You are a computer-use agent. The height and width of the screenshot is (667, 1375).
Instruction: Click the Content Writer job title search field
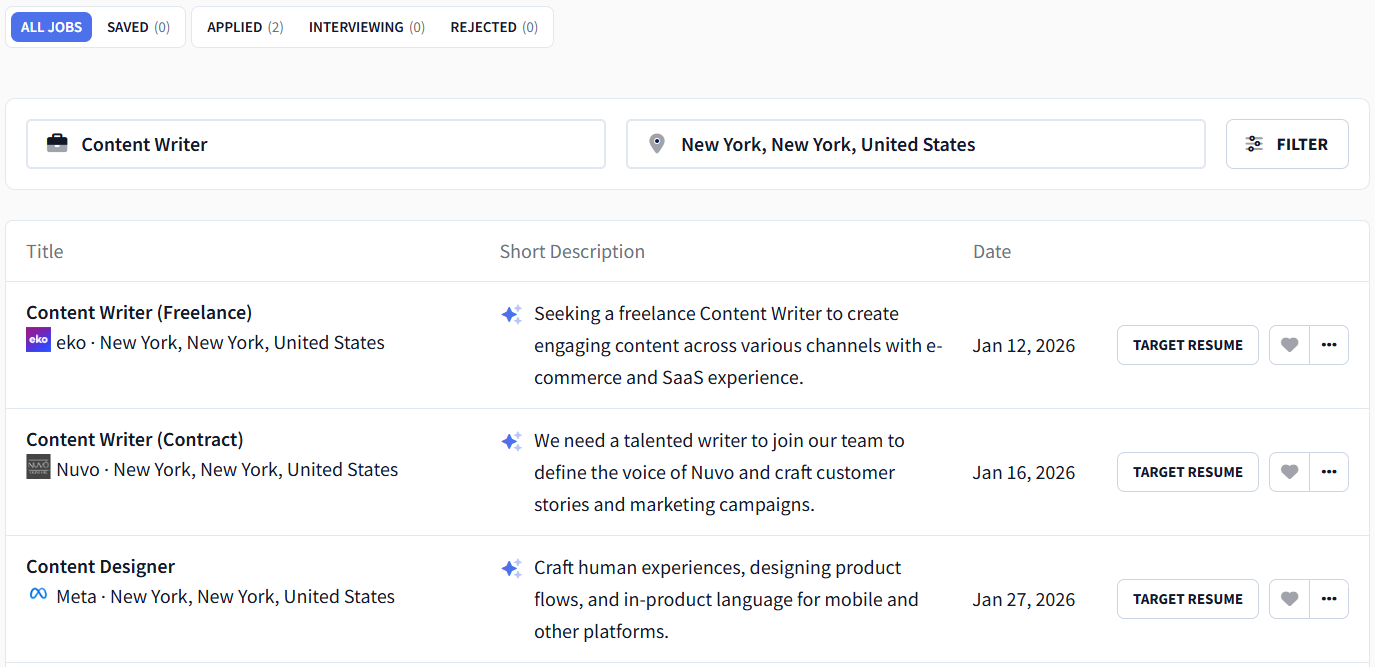(x=316, y=144)
